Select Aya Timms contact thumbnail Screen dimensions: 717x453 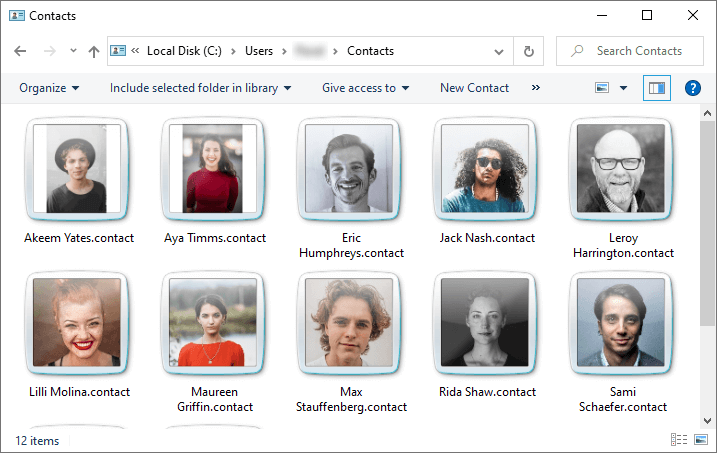point(213,169)
